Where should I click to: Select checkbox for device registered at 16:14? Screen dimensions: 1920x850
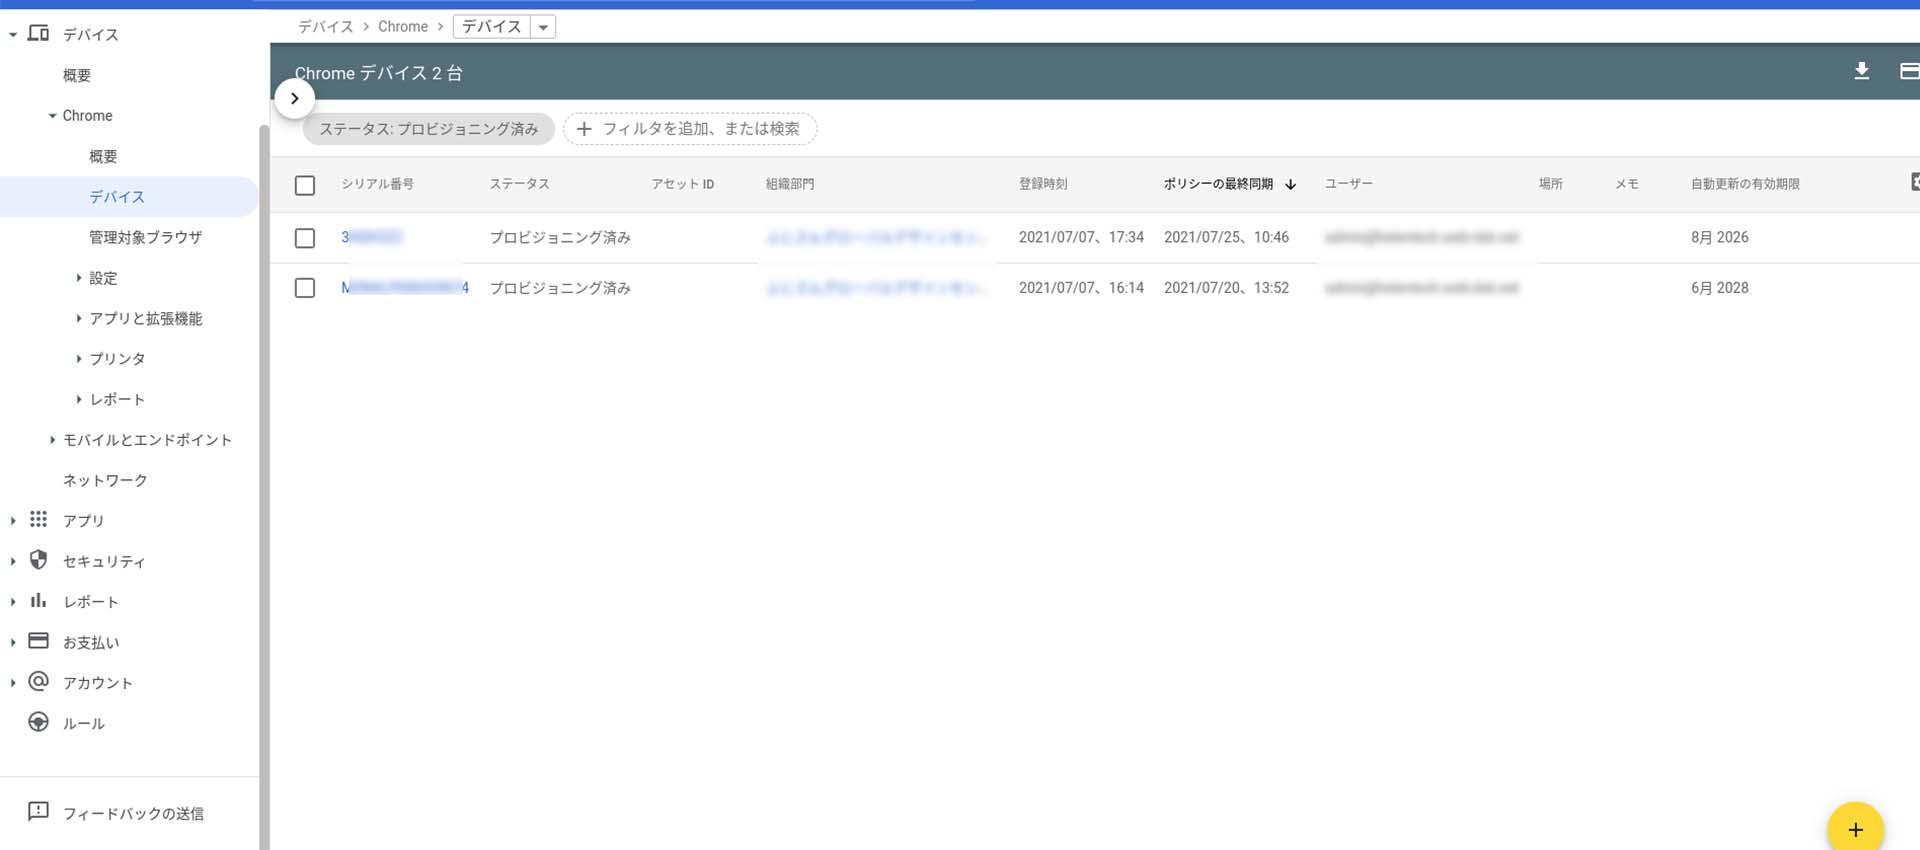pos(305,288)
